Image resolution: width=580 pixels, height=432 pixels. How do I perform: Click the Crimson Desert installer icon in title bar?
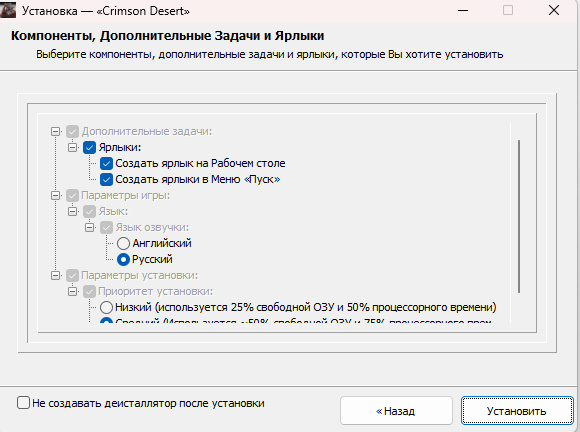click(8, 10)
